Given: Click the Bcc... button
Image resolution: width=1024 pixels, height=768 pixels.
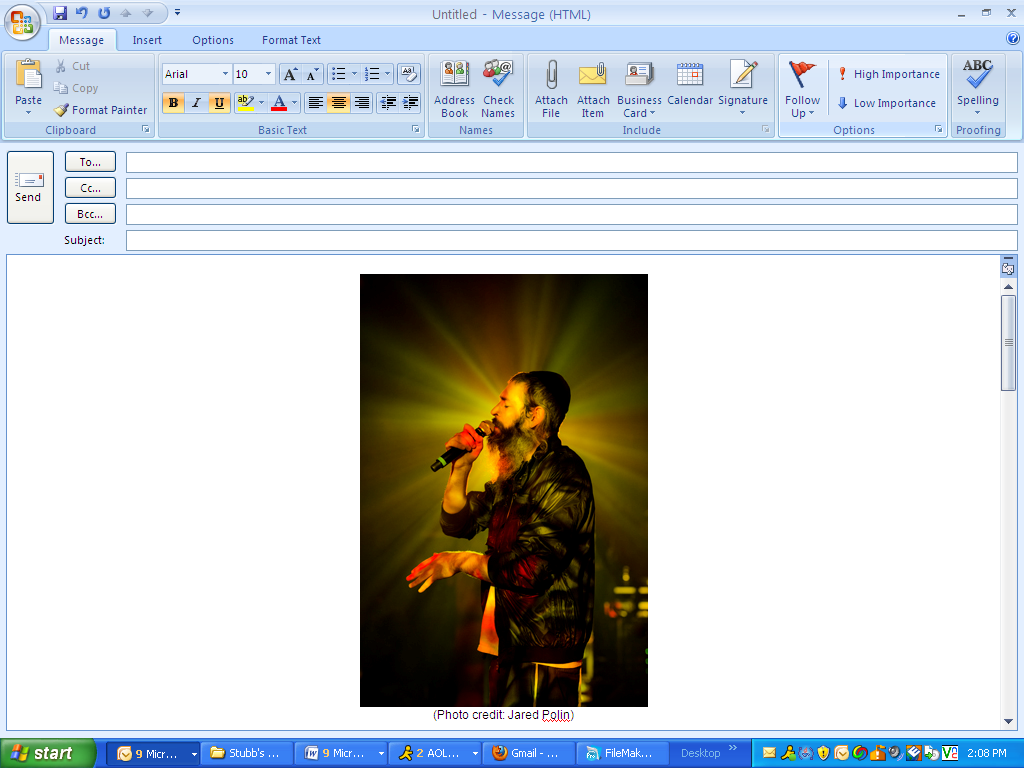Looking at the screenshot, I should (x=90, y=214).
